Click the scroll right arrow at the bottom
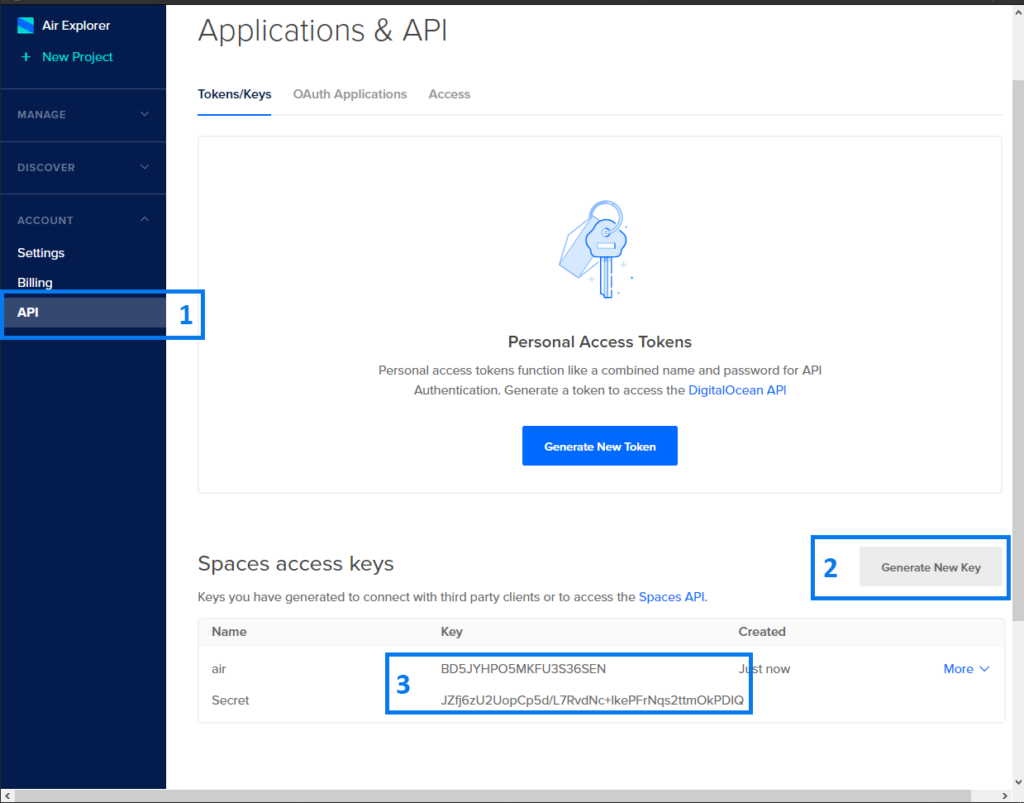Viewport: 1024px width, 803px height. [1005, 796]
